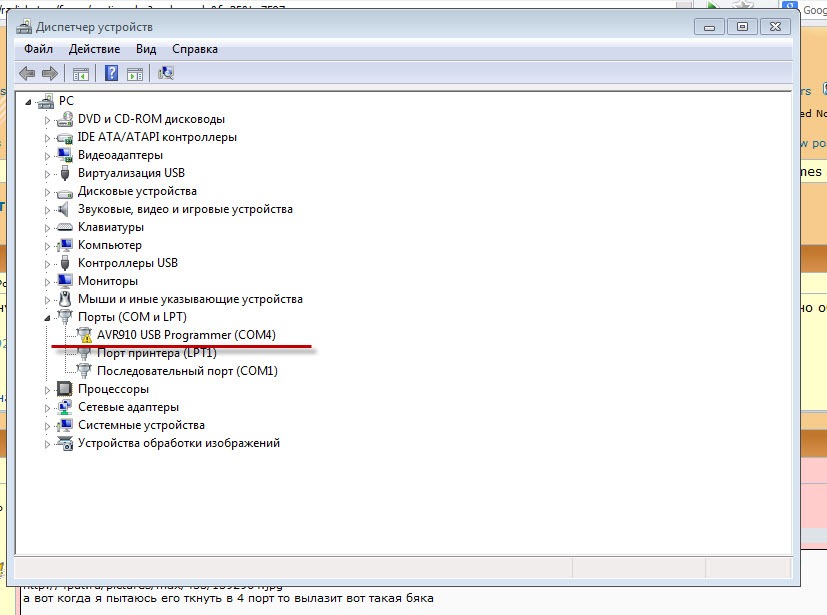Click the Forward arrow toolbar icon
The height and width of the screenshot is (615, 827).
[49, 73]
